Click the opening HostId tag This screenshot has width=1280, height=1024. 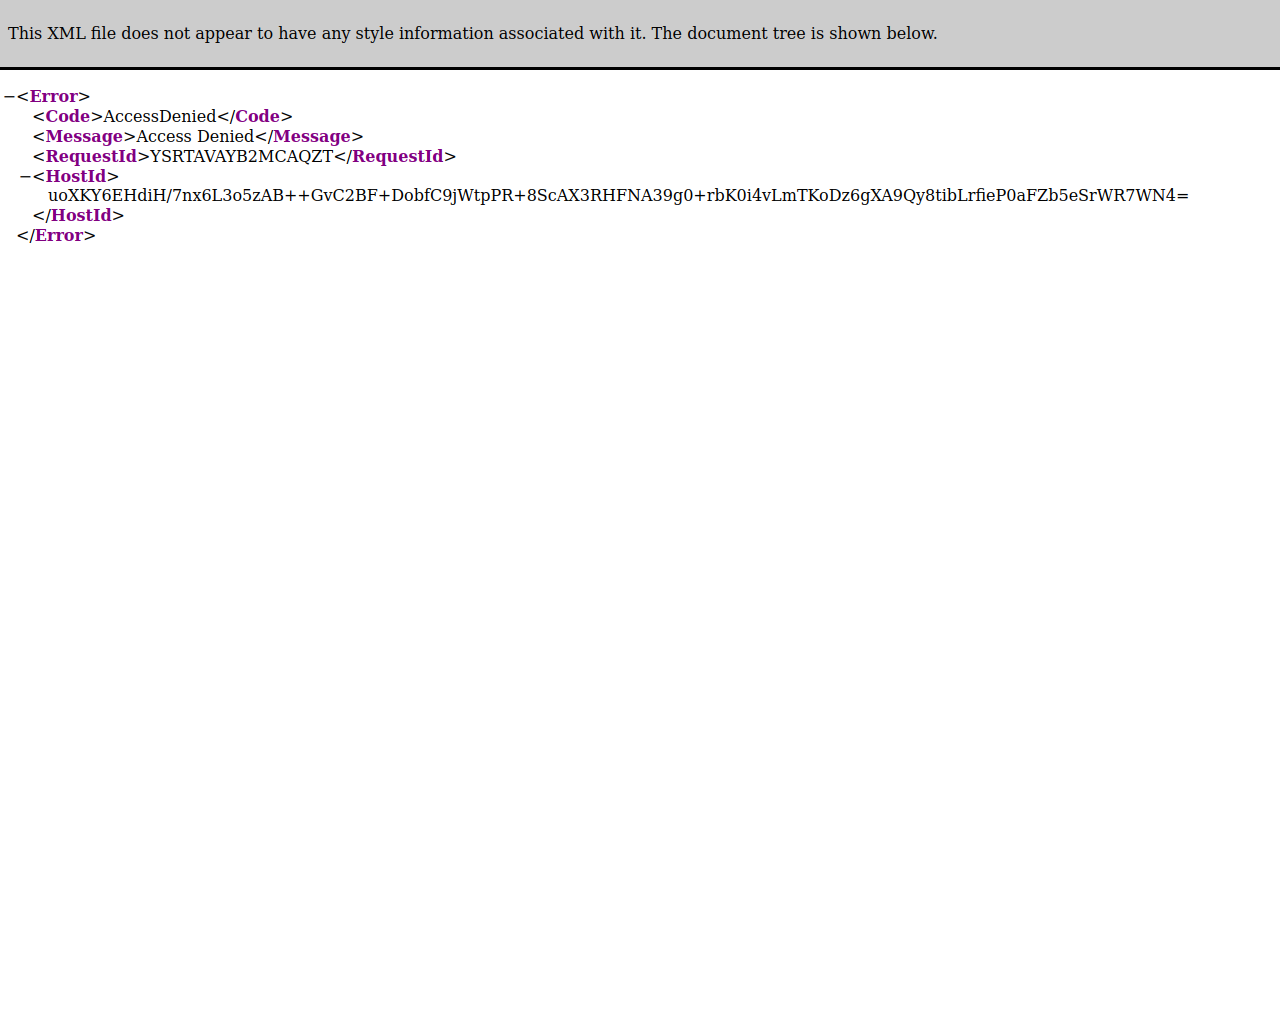76,177
